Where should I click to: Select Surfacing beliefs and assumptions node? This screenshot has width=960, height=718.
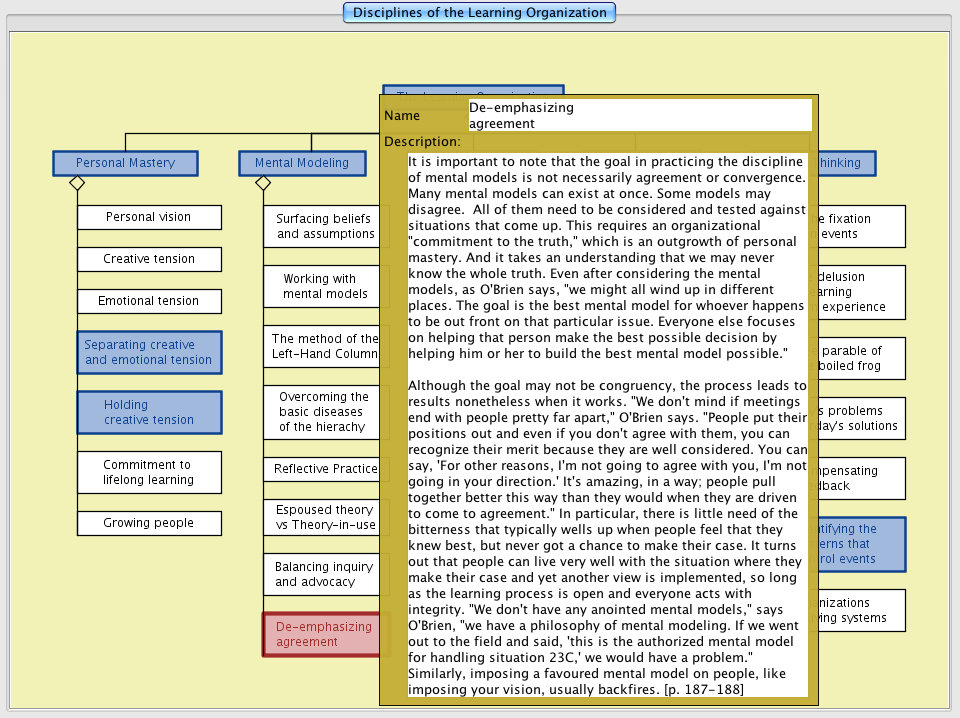pos(322,226)
